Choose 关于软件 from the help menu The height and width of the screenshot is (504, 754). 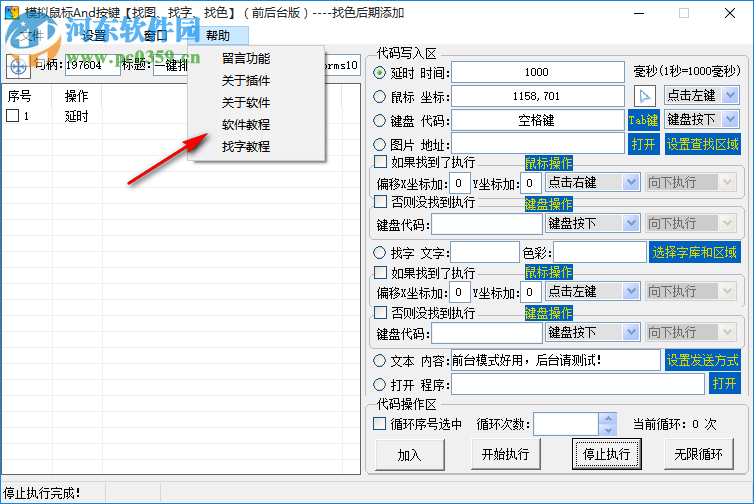[x=246, y=102]
